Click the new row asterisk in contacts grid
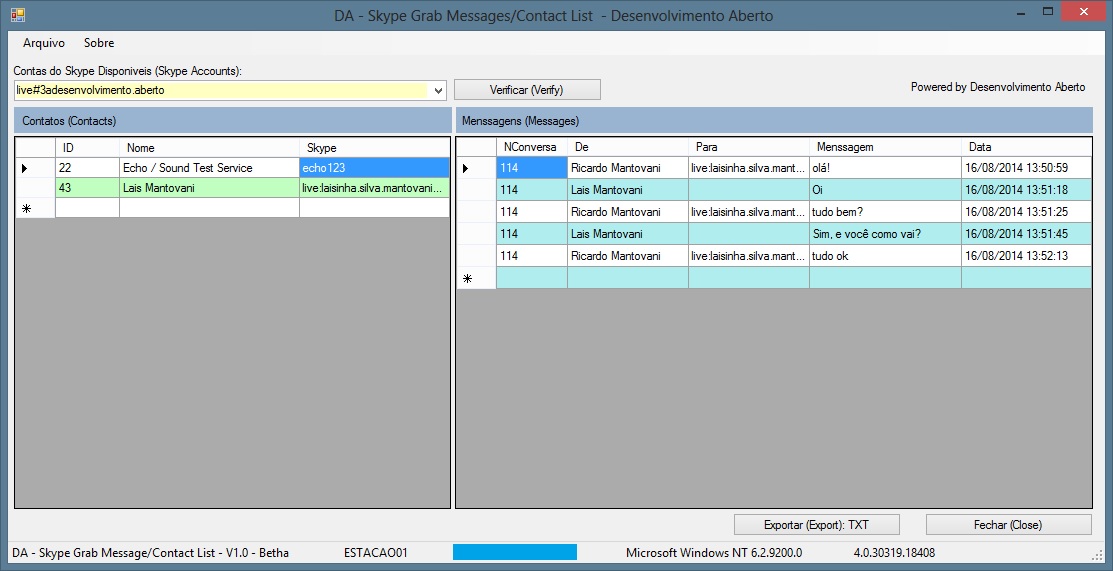The width and height of the screenshot is (1113, 571). pos(25,208)
